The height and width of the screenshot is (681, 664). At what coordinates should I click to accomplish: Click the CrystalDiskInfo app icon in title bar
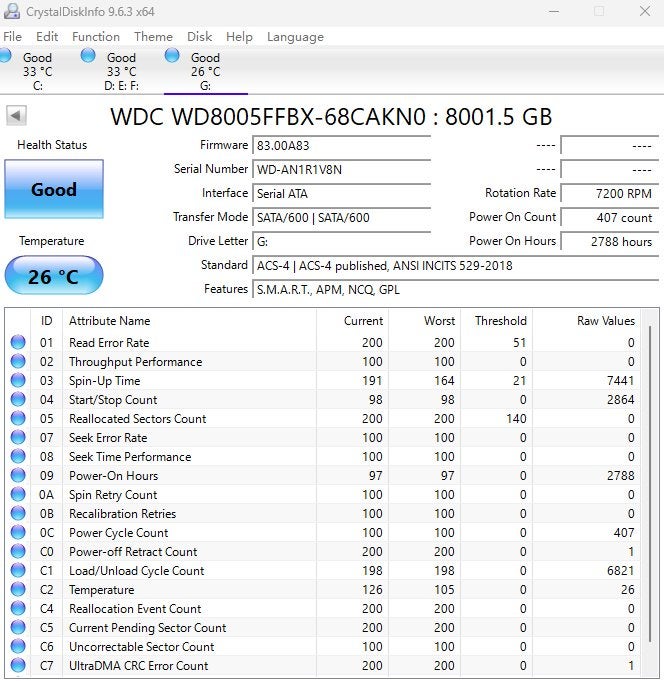(11, 11)
